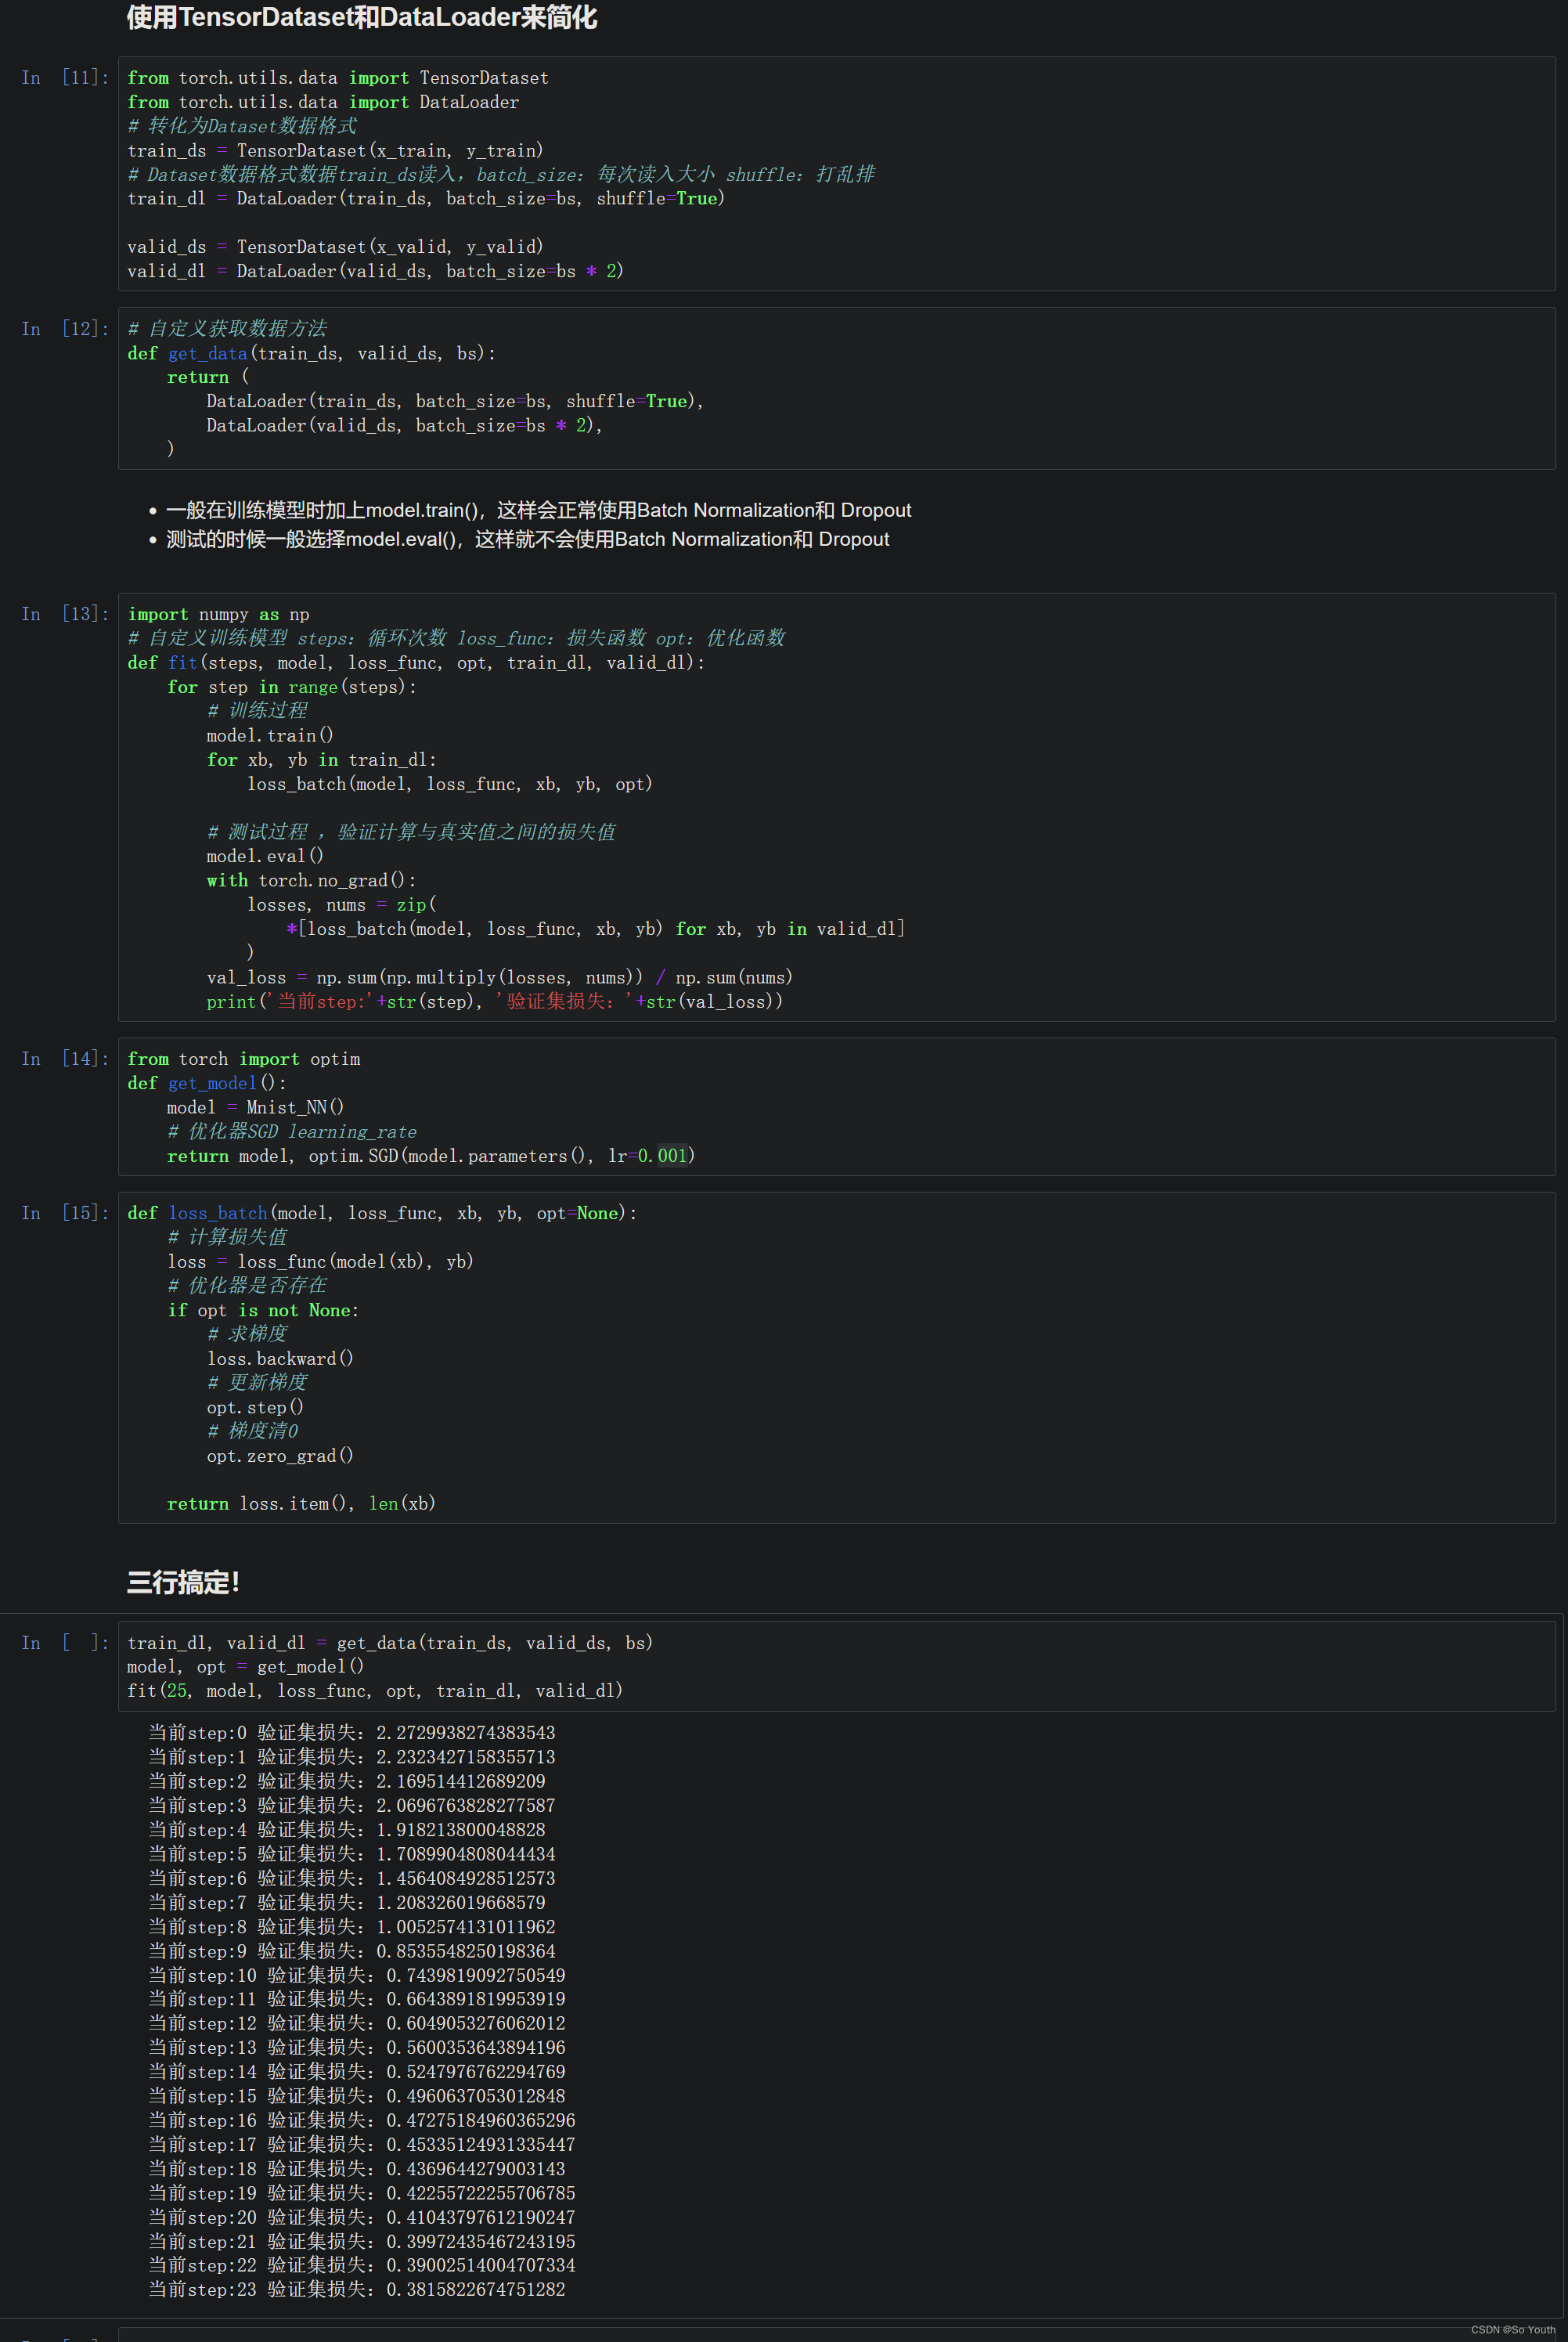Click the val_loss np.sum computation line
Screen dimensions: 1568x2342
click(x=500, y=977)
